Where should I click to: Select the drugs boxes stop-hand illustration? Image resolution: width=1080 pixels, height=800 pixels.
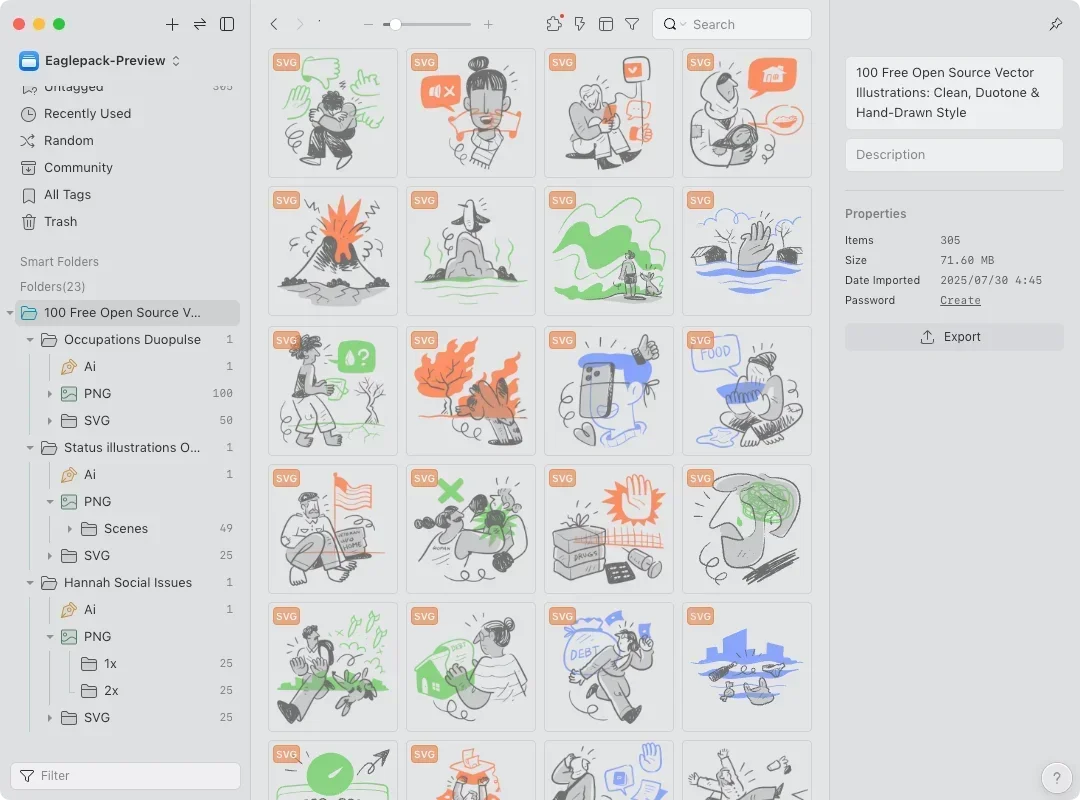coord(609,529)
